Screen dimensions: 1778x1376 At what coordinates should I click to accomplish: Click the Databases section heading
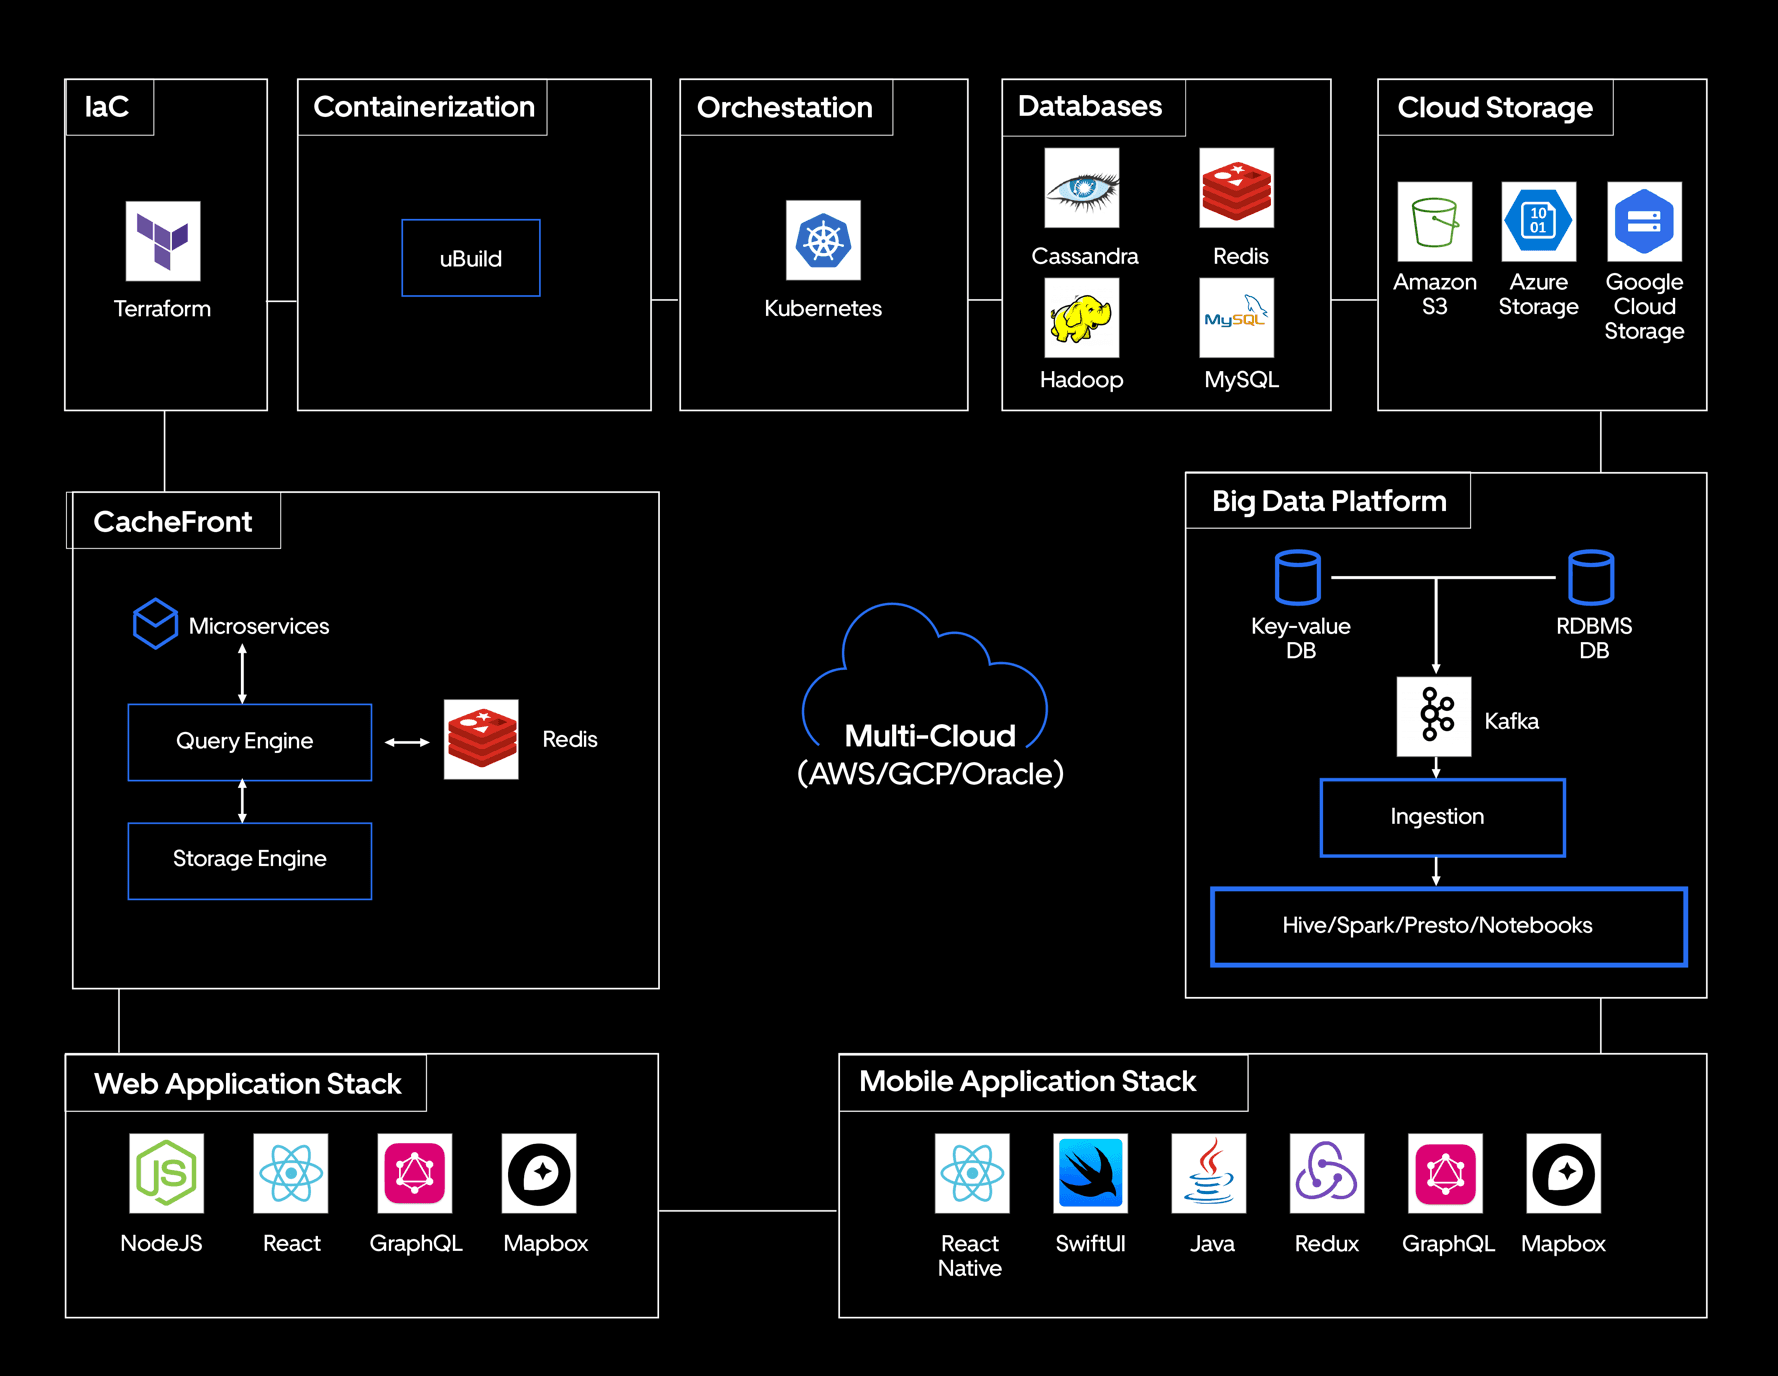click(x=1090, y=106)
